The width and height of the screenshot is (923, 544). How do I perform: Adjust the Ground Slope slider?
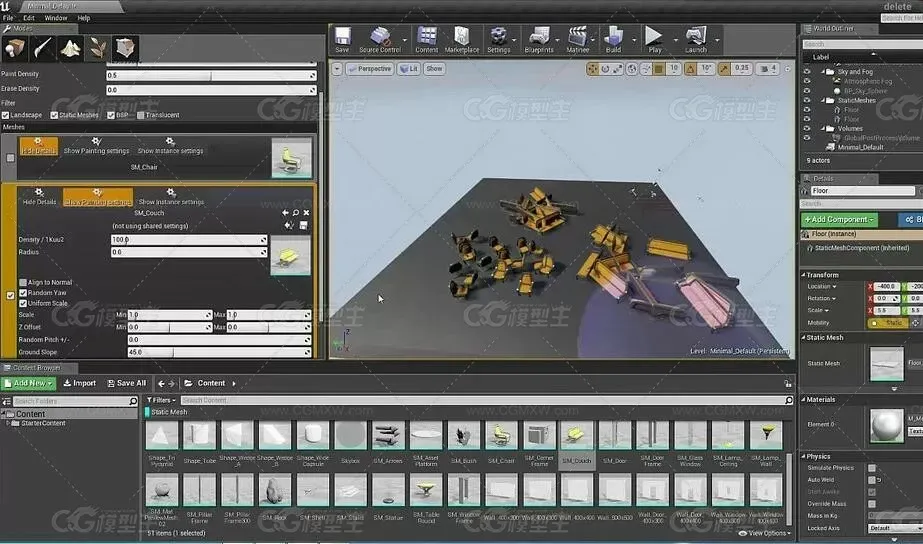219,352
